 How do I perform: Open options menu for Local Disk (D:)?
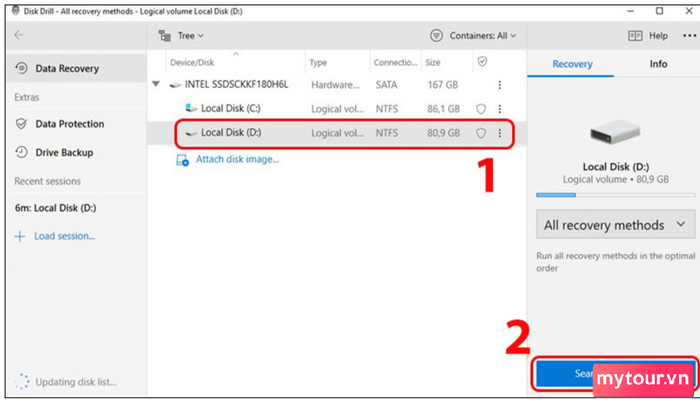point(500,133)
